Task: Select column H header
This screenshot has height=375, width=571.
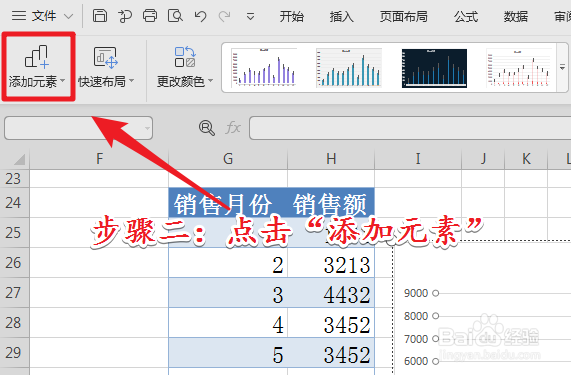Action: pyautogui.click(x=331, y=159)
